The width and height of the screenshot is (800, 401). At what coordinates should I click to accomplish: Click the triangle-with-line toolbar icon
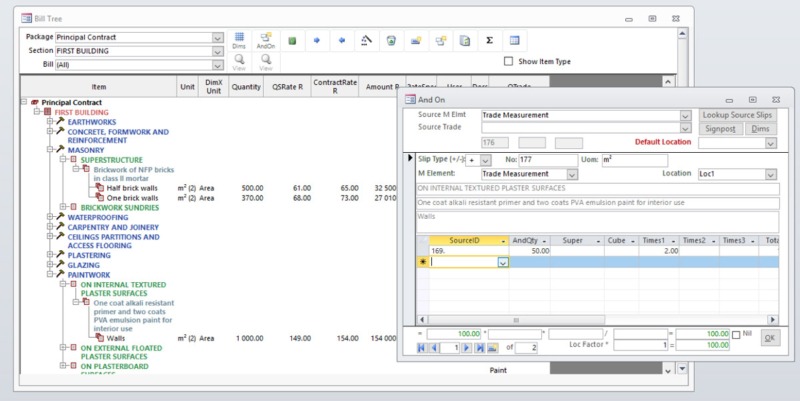coord(366,40)
